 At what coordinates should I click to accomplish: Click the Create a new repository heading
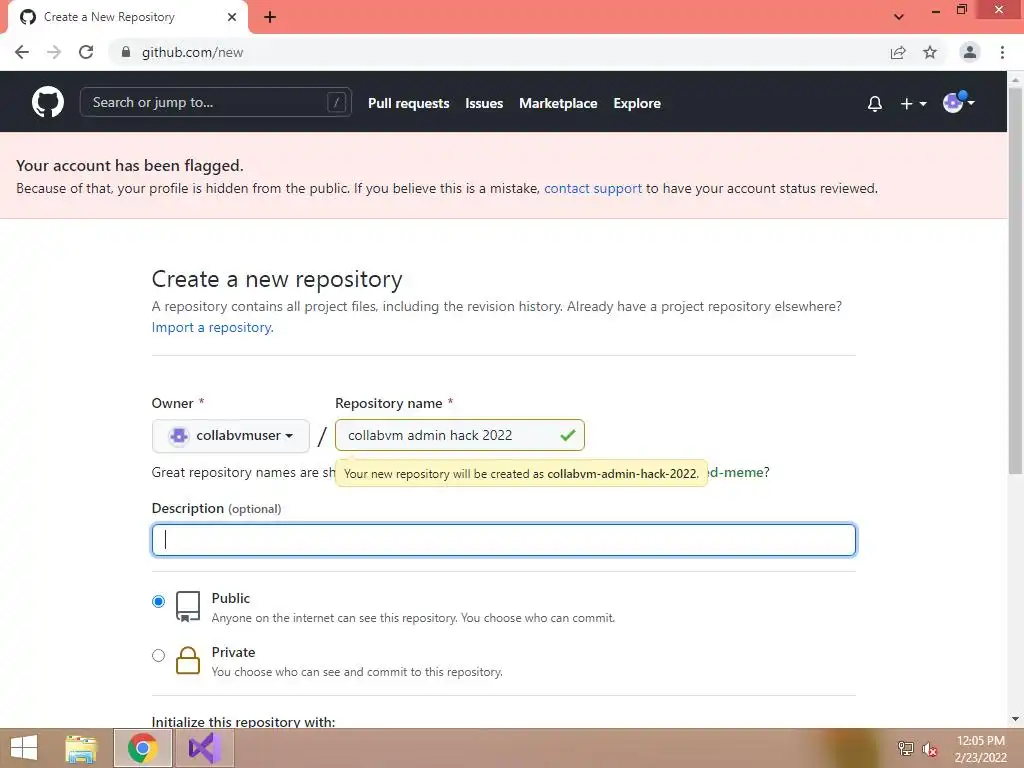point(277,280)
